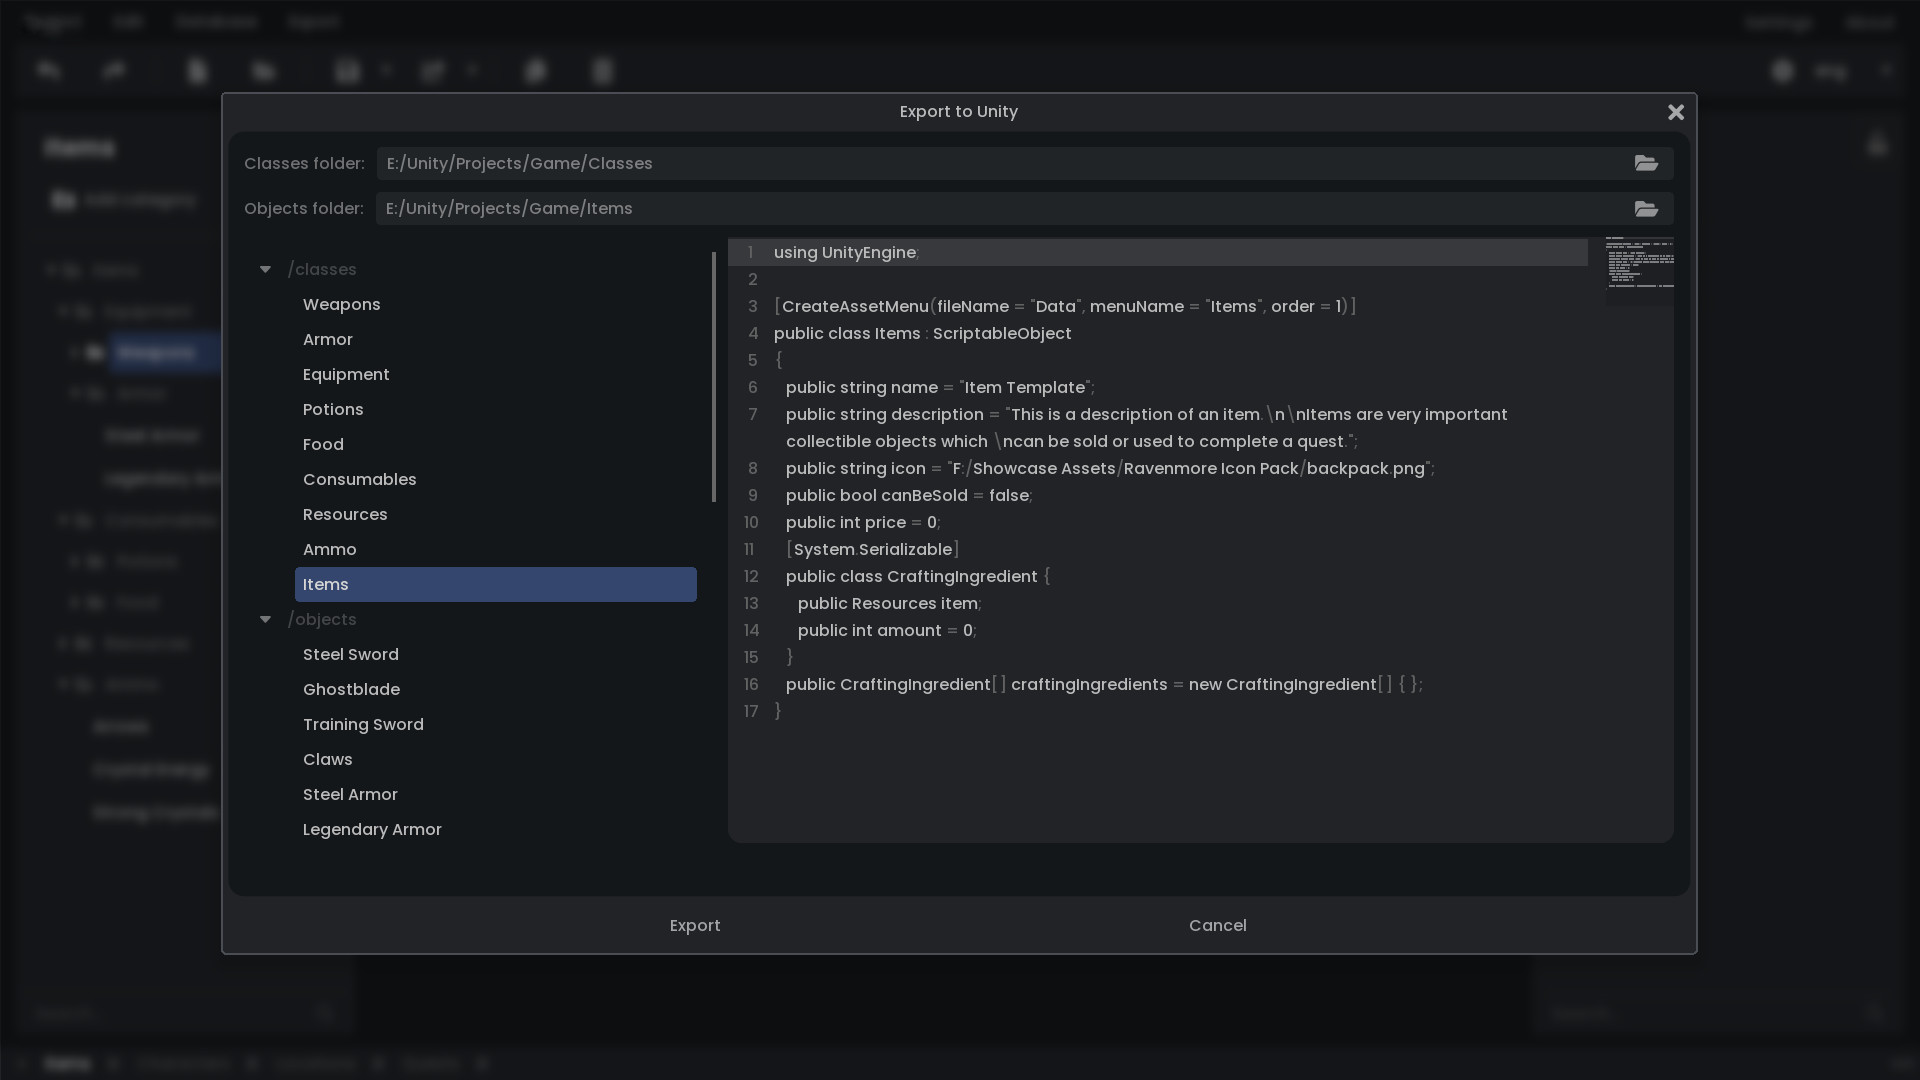Open folder browser for Objects folder
Image resolution: width=1920 pixels, height=1080 pixels.
click(1646, 209)
